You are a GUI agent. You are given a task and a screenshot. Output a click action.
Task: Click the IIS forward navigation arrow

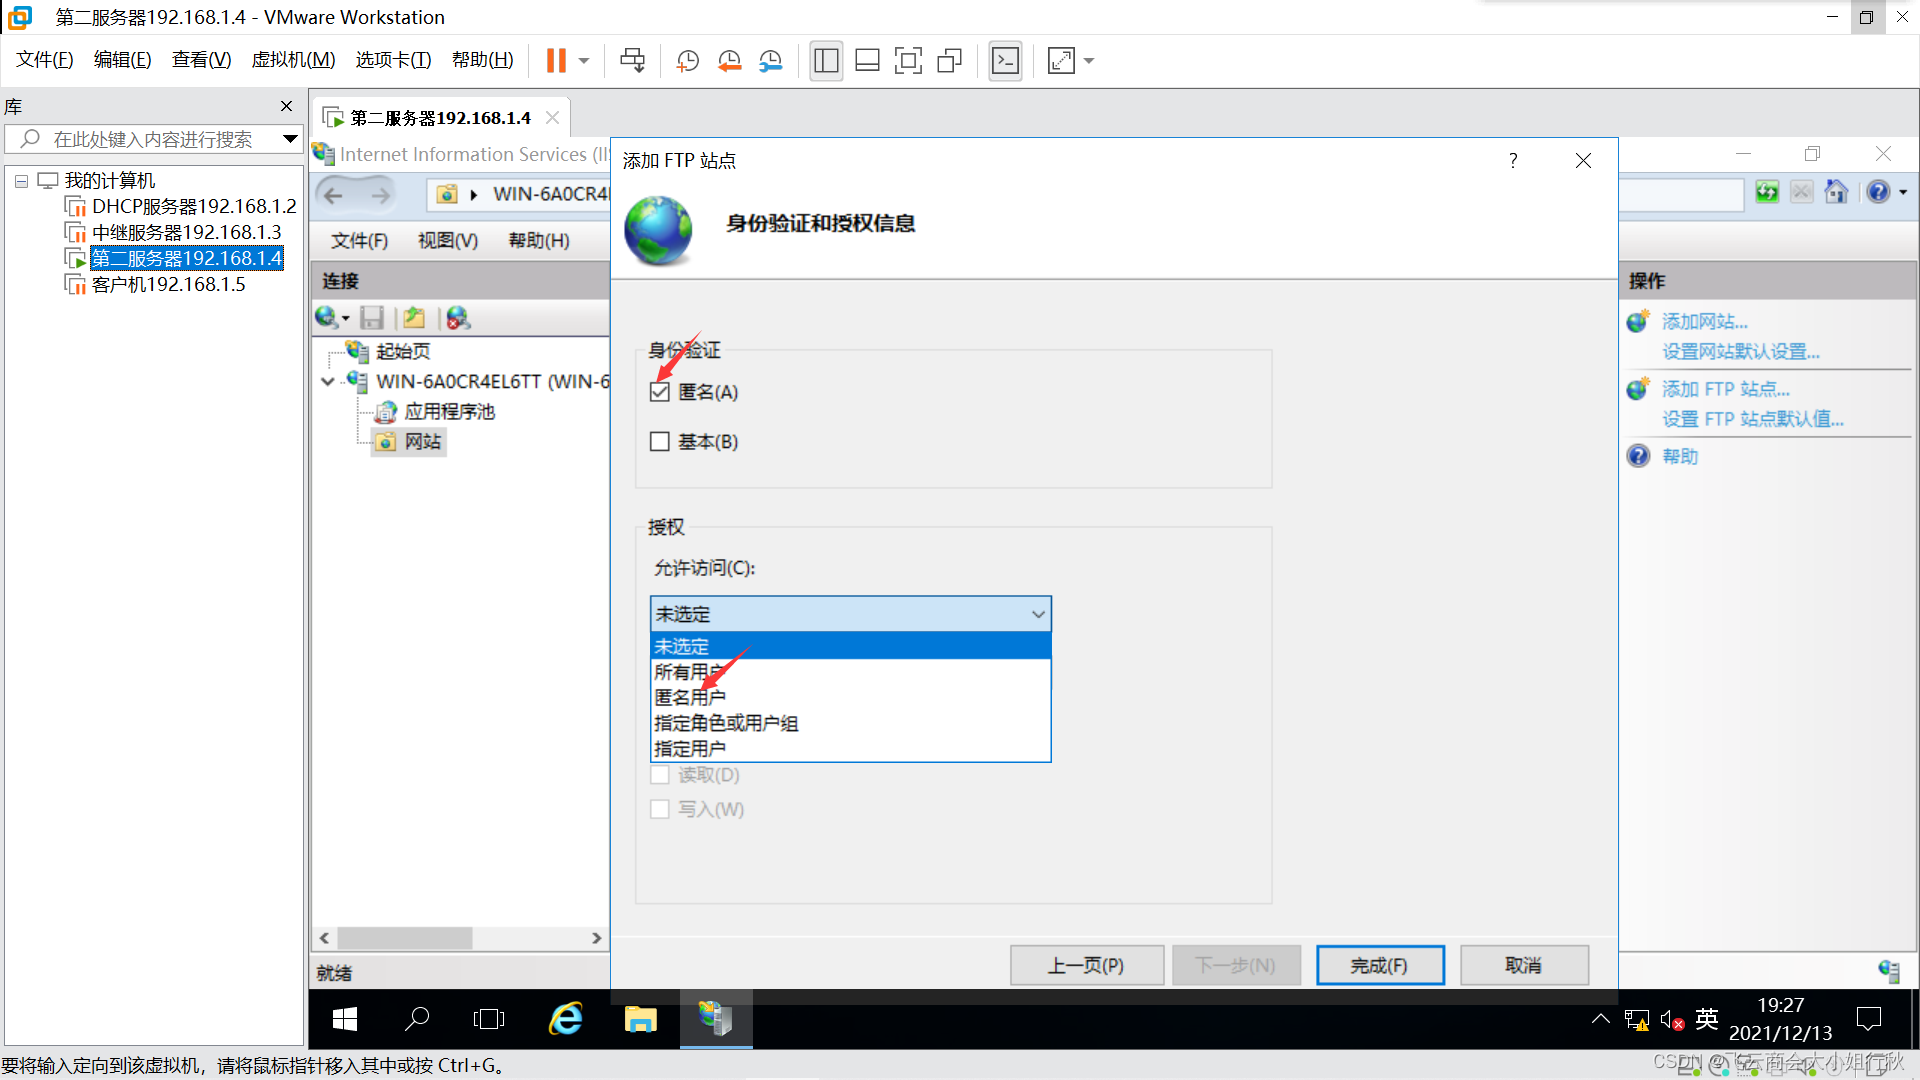pos(380,195)
